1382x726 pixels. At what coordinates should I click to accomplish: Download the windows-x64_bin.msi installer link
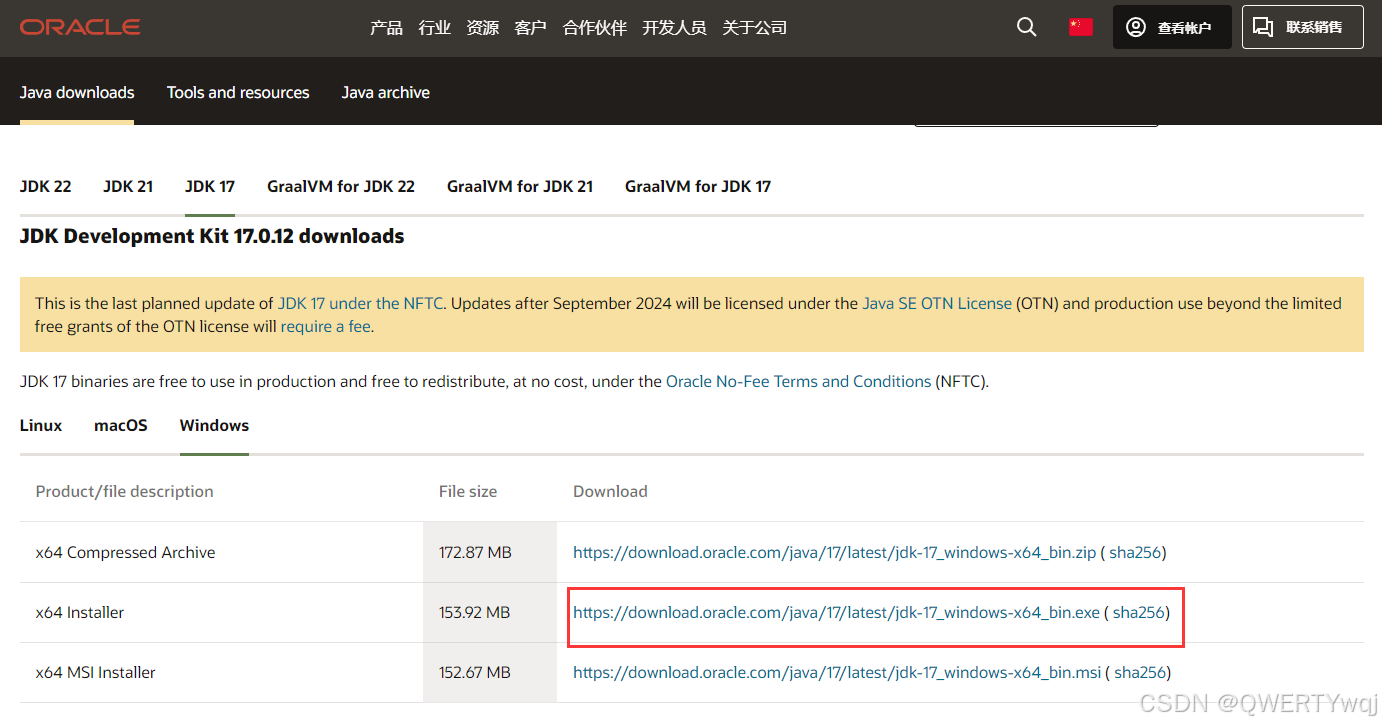point(837,672)
